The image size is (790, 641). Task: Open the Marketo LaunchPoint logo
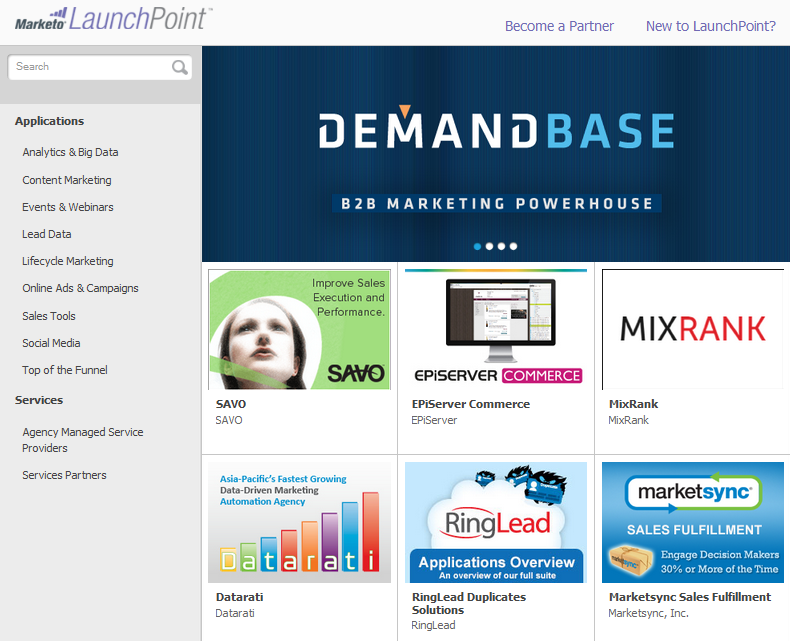click(x=114, y=19)
